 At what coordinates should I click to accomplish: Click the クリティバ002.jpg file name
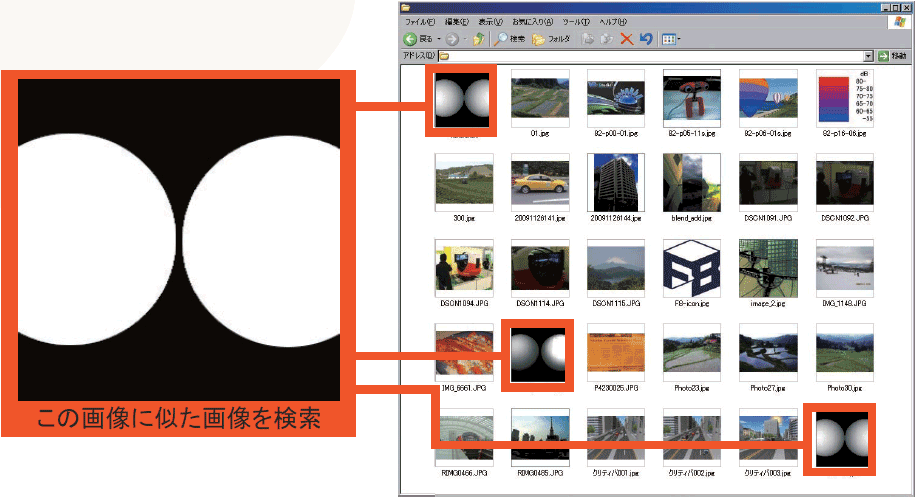click(x=692, y=472)
